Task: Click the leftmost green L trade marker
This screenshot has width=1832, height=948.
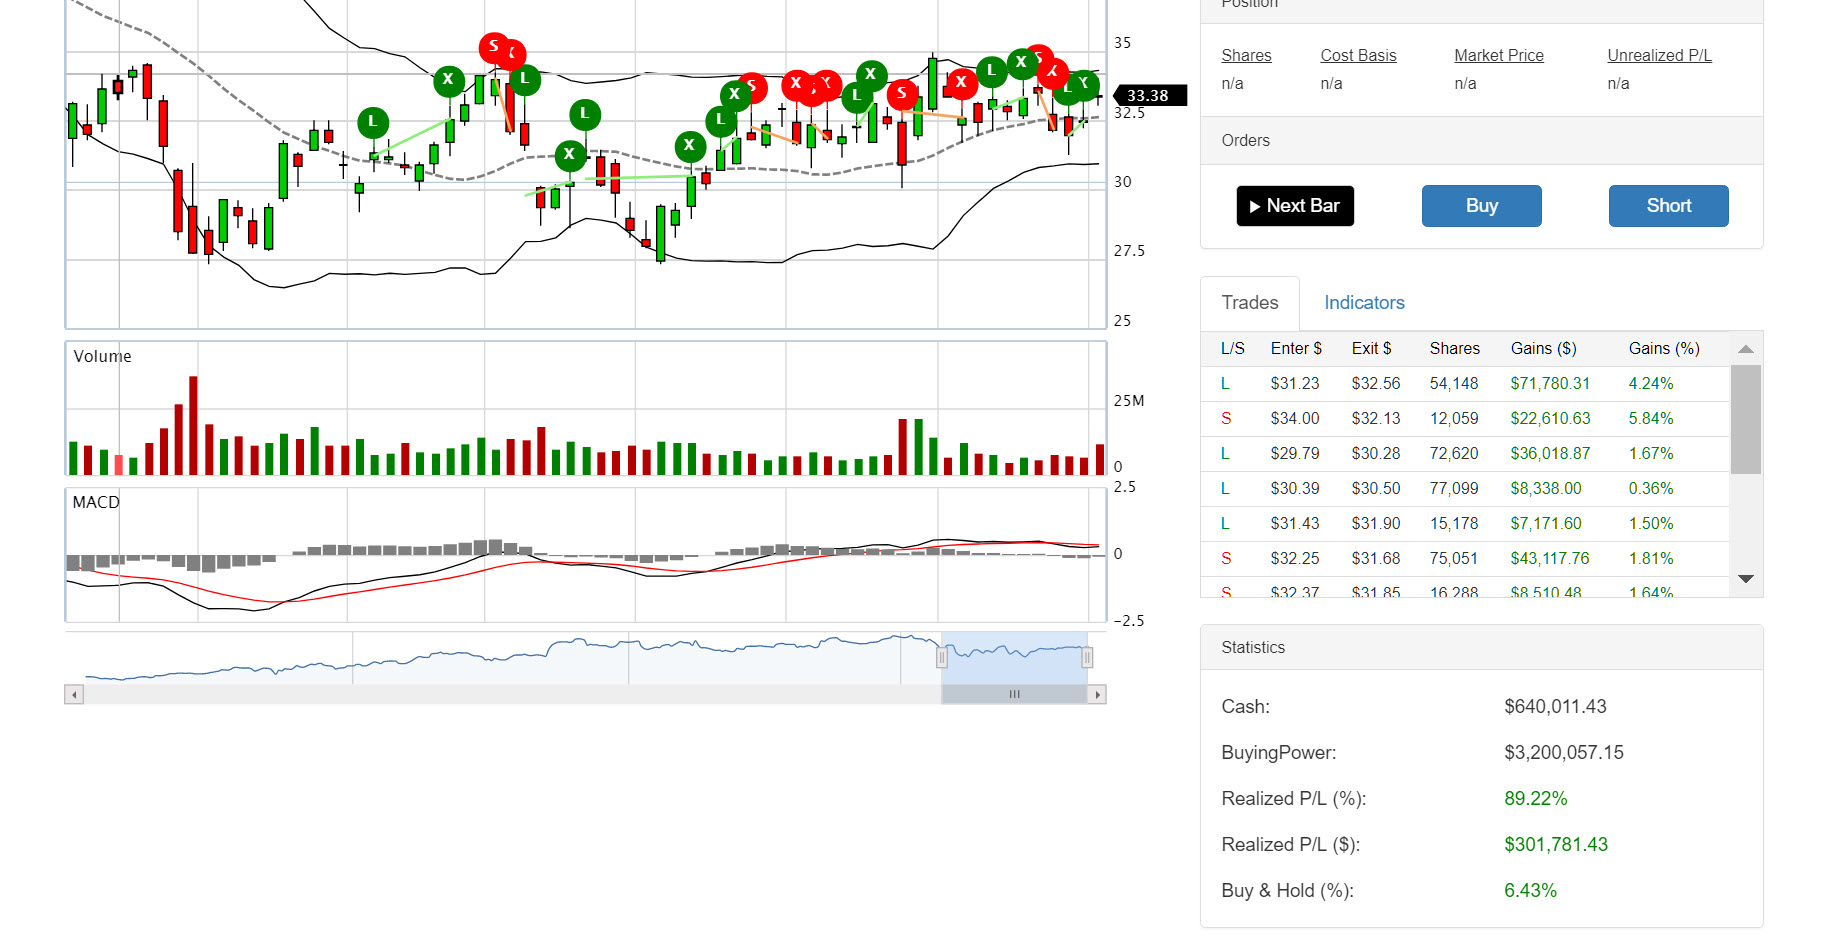Action: coord(373,122)
